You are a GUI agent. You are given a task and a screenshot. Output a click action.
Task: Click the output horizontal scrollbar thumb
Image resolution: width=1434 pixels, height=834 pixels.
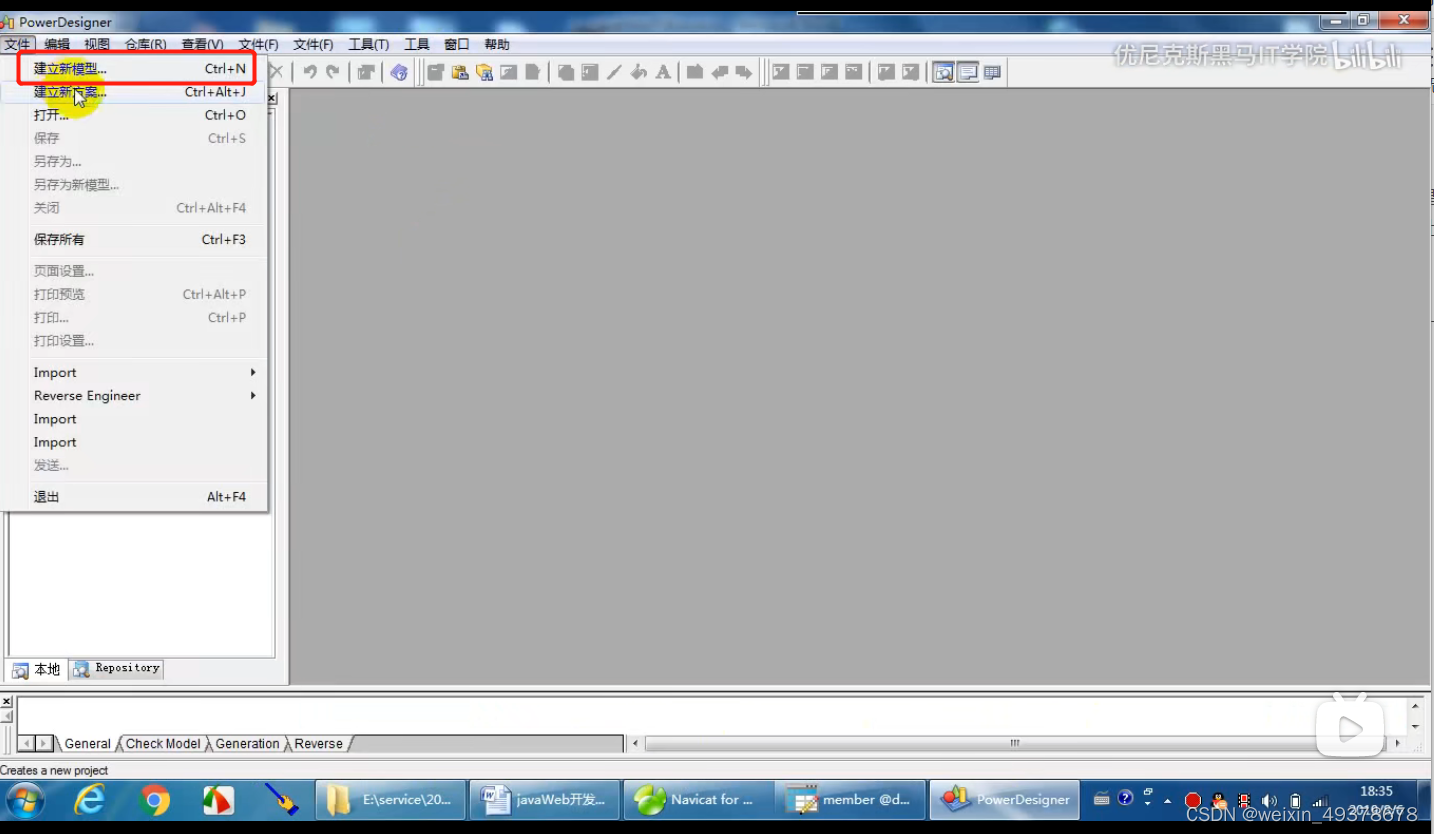[x=1015, y=743]
